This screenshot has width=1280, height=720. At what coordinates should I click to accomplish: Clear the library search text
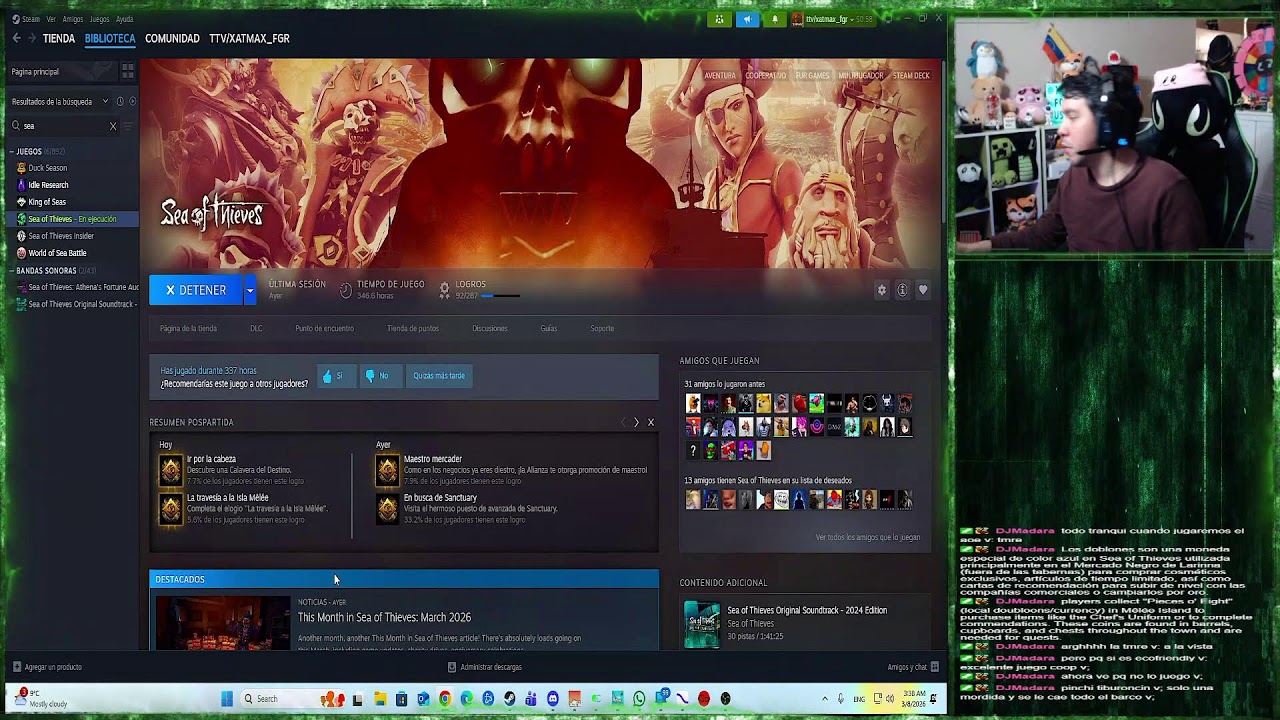tap(113, 126)
